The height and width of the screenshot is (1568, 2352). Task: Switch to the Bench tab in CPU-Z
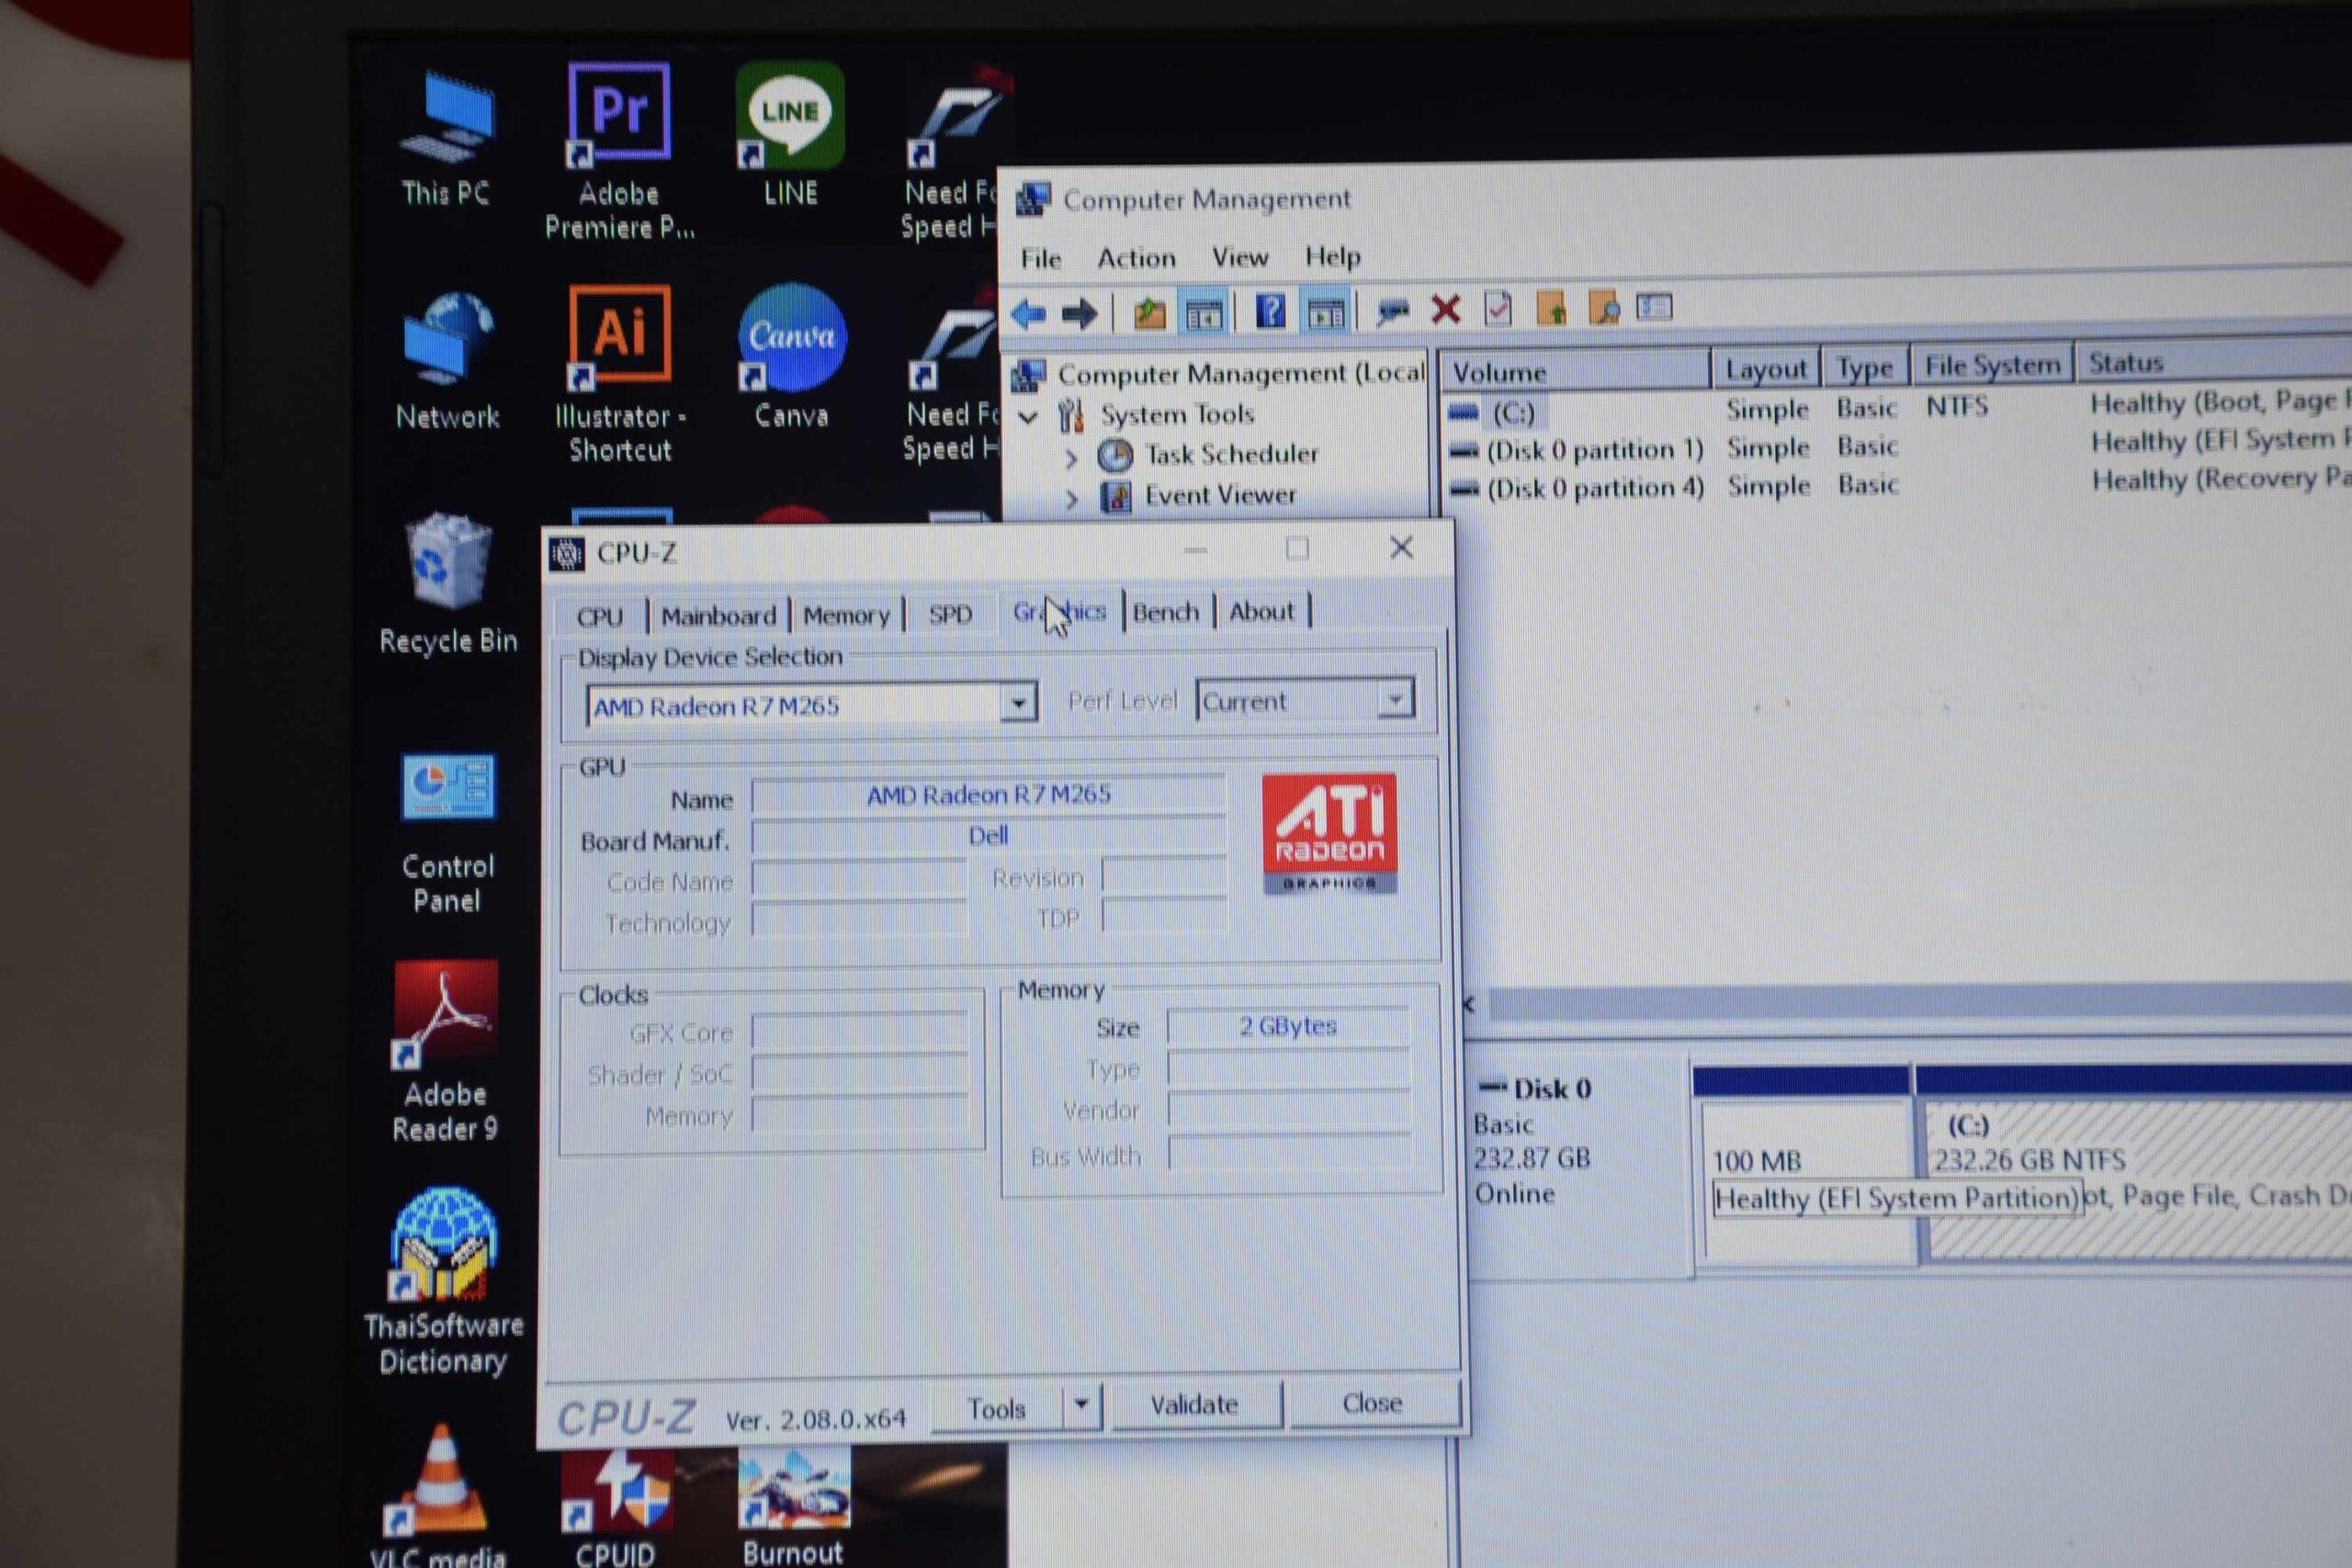tap(1166, 611)
